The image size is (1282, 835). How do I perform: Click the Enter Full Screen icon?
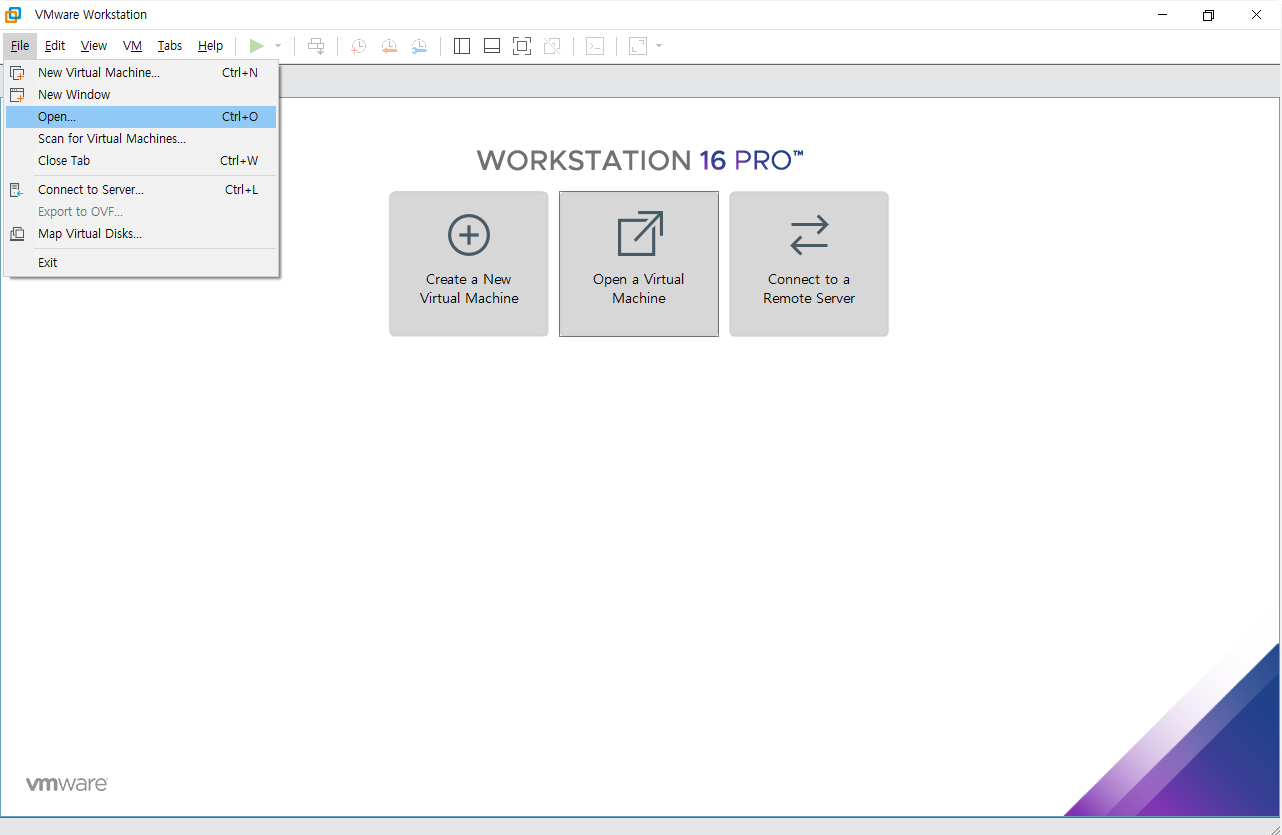point(521,46)
